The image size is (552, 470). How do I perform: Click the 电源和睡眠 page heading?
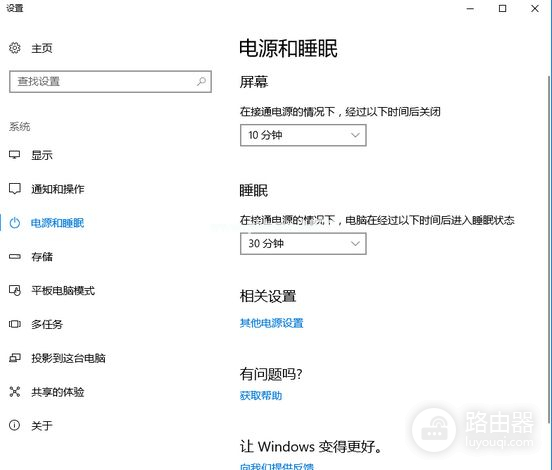click(x=288, y=49)
